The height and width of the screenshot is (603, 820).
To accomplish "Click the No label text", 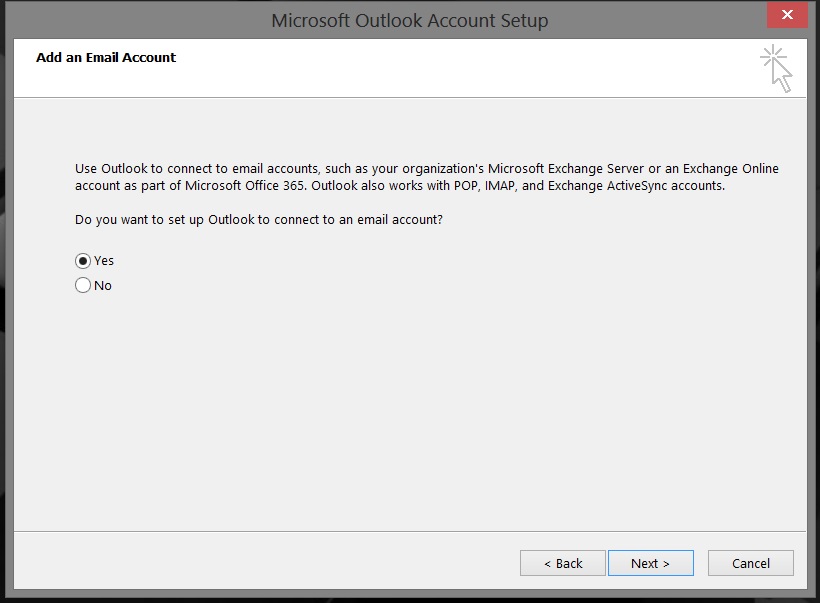I will [103, 285].
